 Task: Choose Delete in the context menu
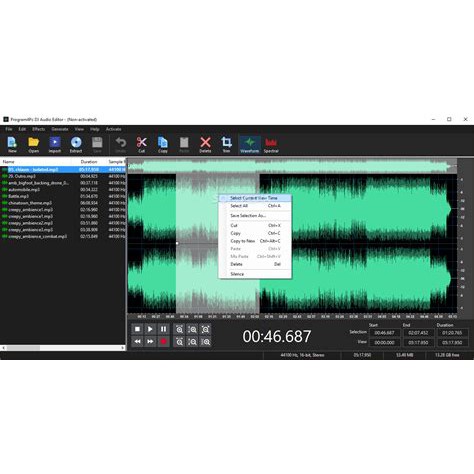pyautogui.click(x=255, y=264)
